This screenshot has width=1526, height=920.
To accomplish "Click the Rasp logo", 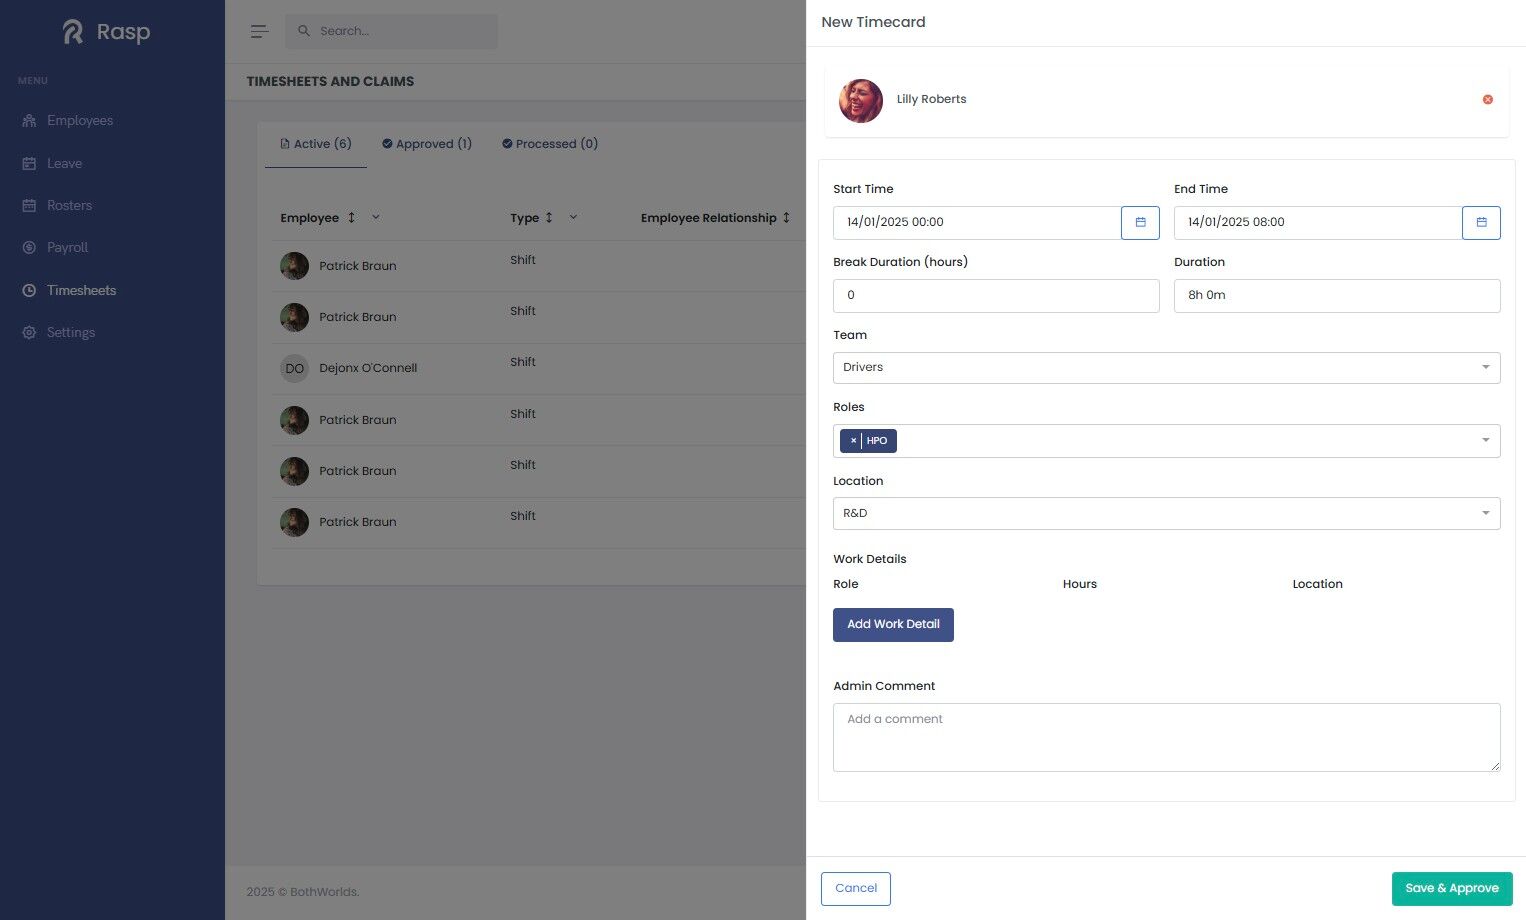I will (x=107, y=32).
